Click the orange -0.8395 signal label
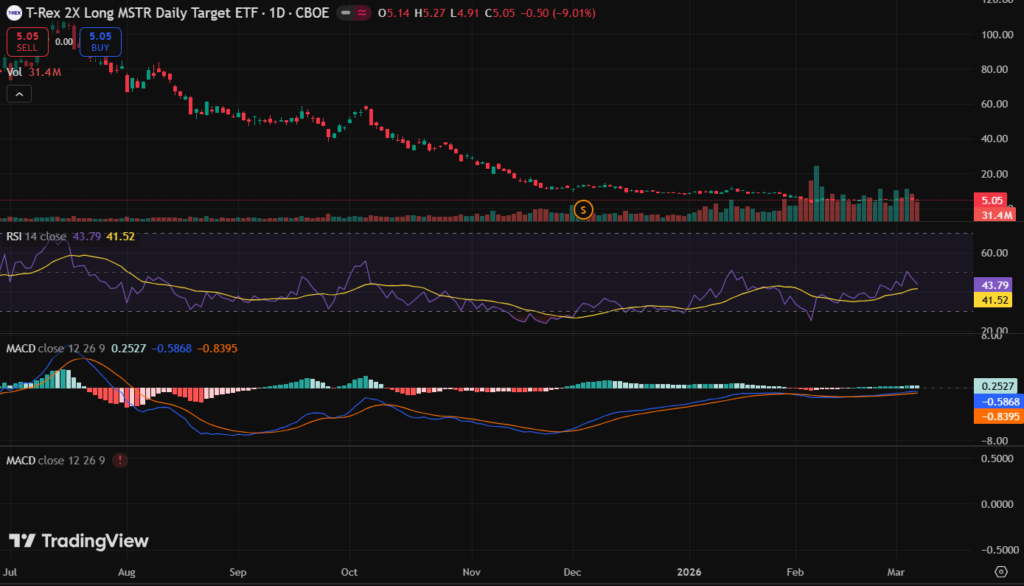Image resolution: width=1024 pixels, height=586 pixels. (996, 415)
